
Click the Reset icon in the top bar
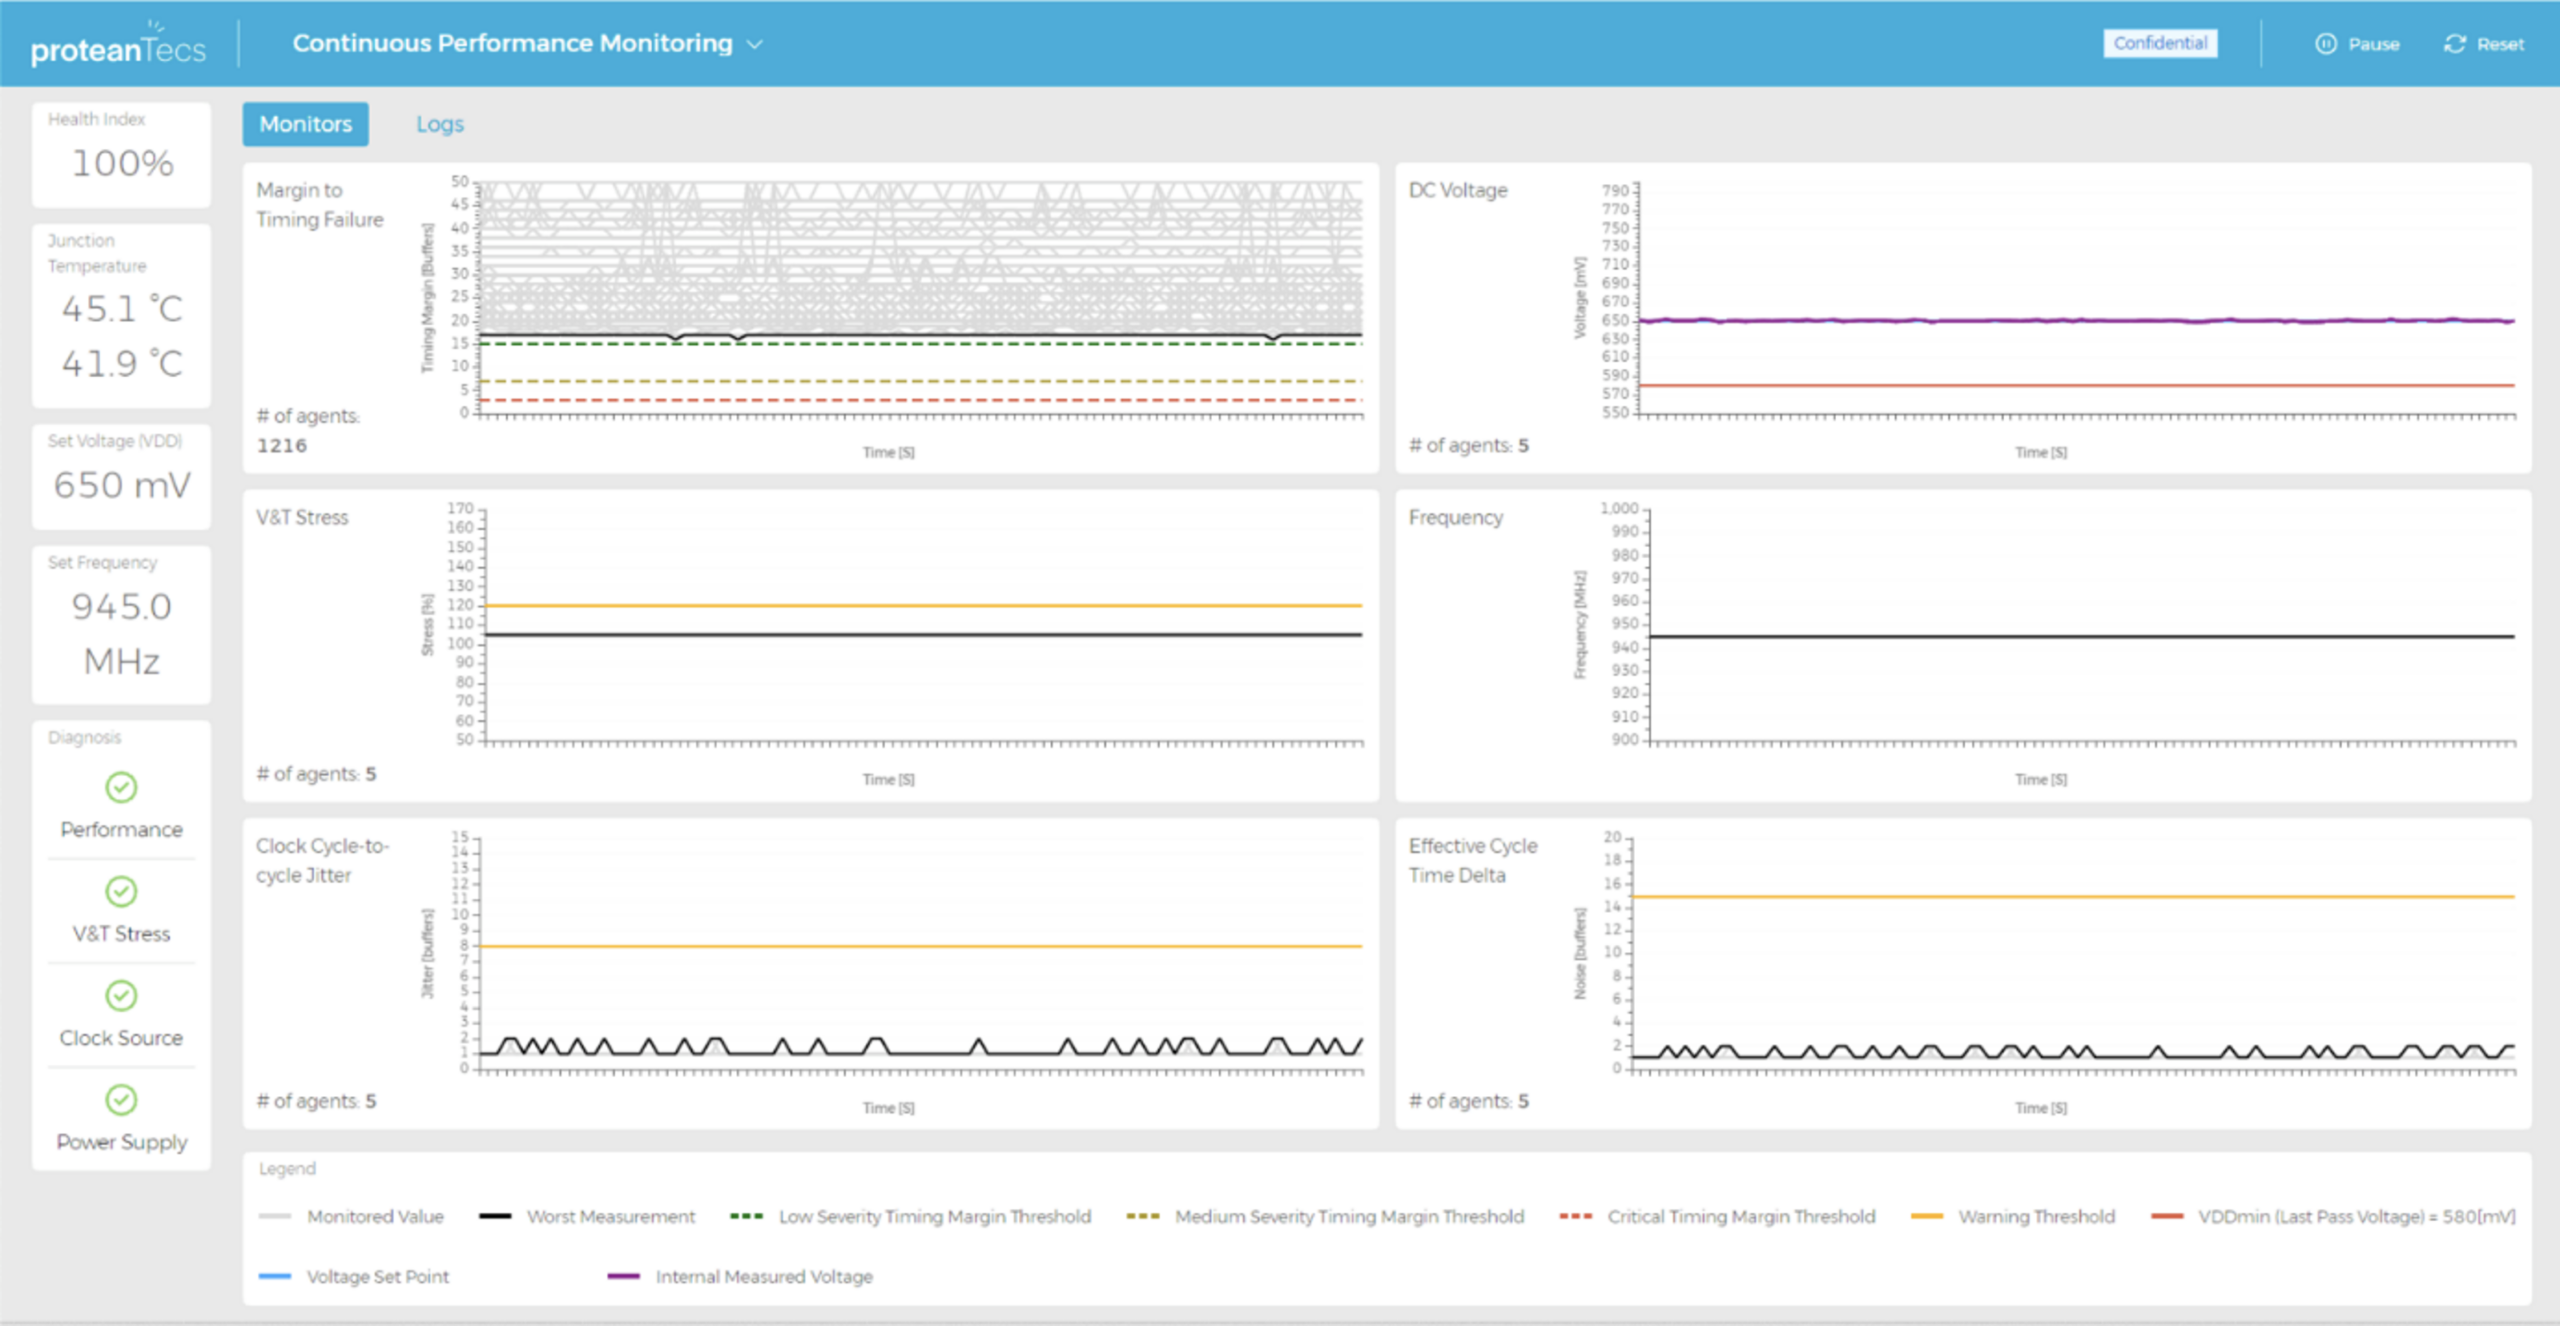[x=2456, y=44]
